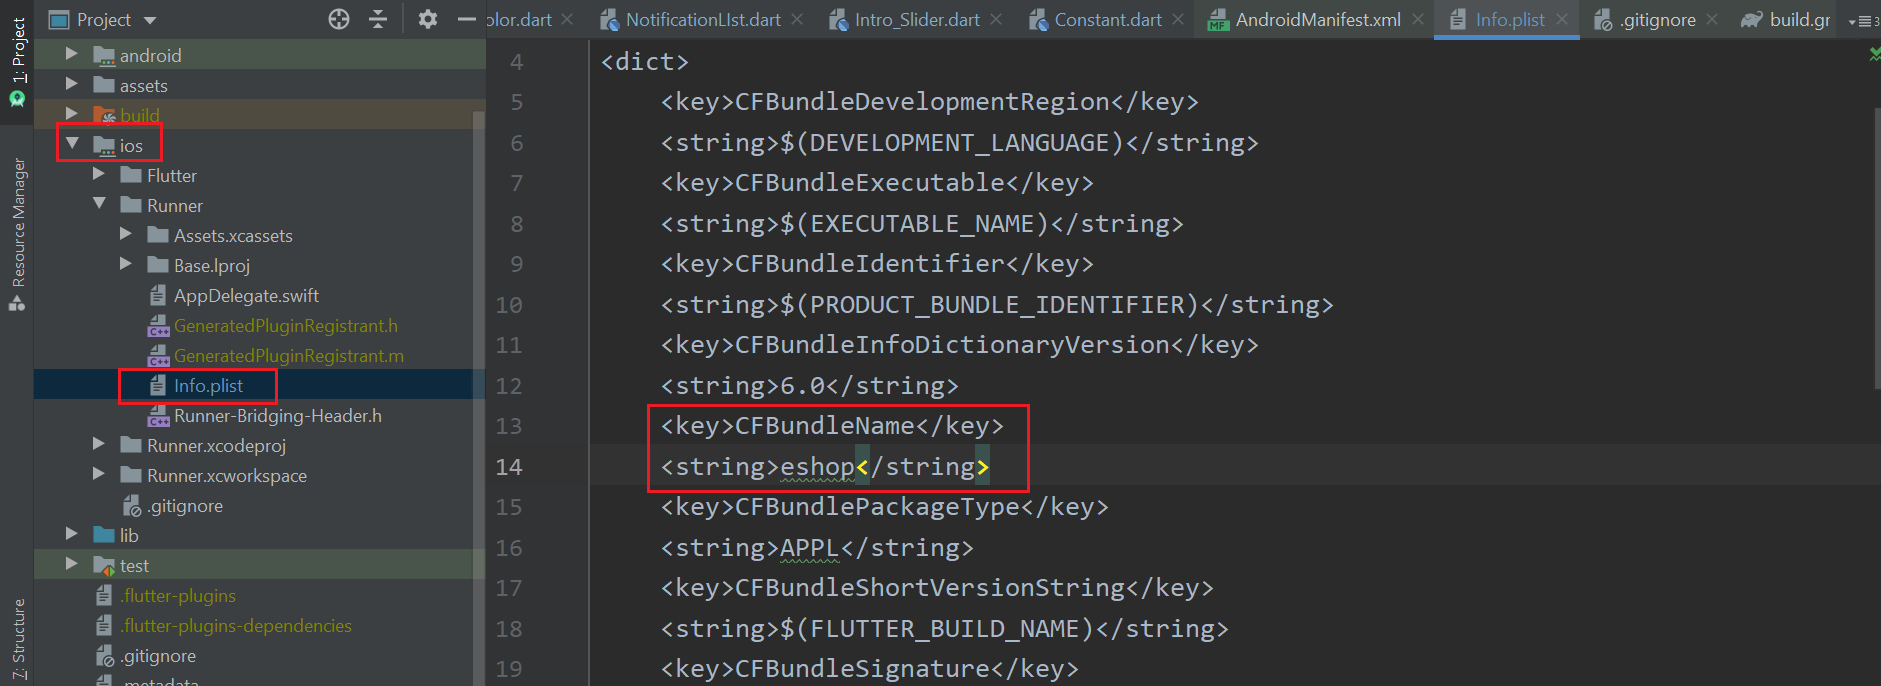1881x686 pixels.
Task: Click the editor vertical scrollbar
Action: [1875, 250]
